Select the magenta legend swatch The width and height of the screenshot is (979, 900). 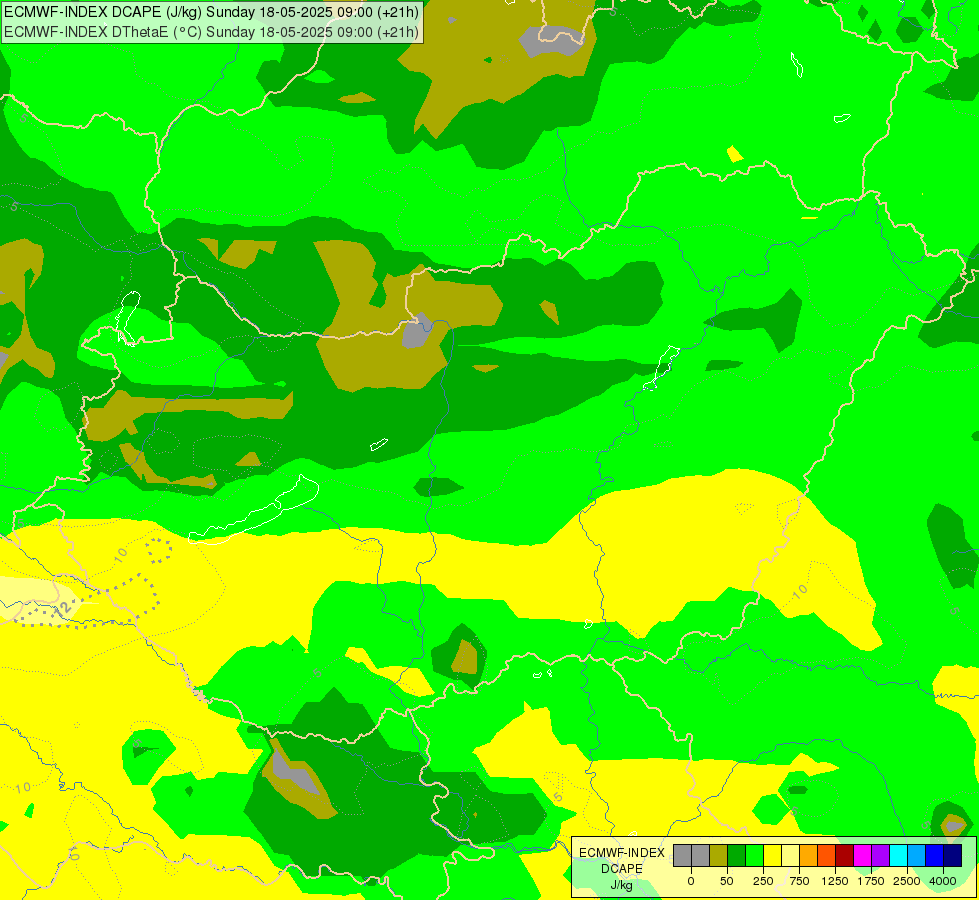click(x=862, y=856)
